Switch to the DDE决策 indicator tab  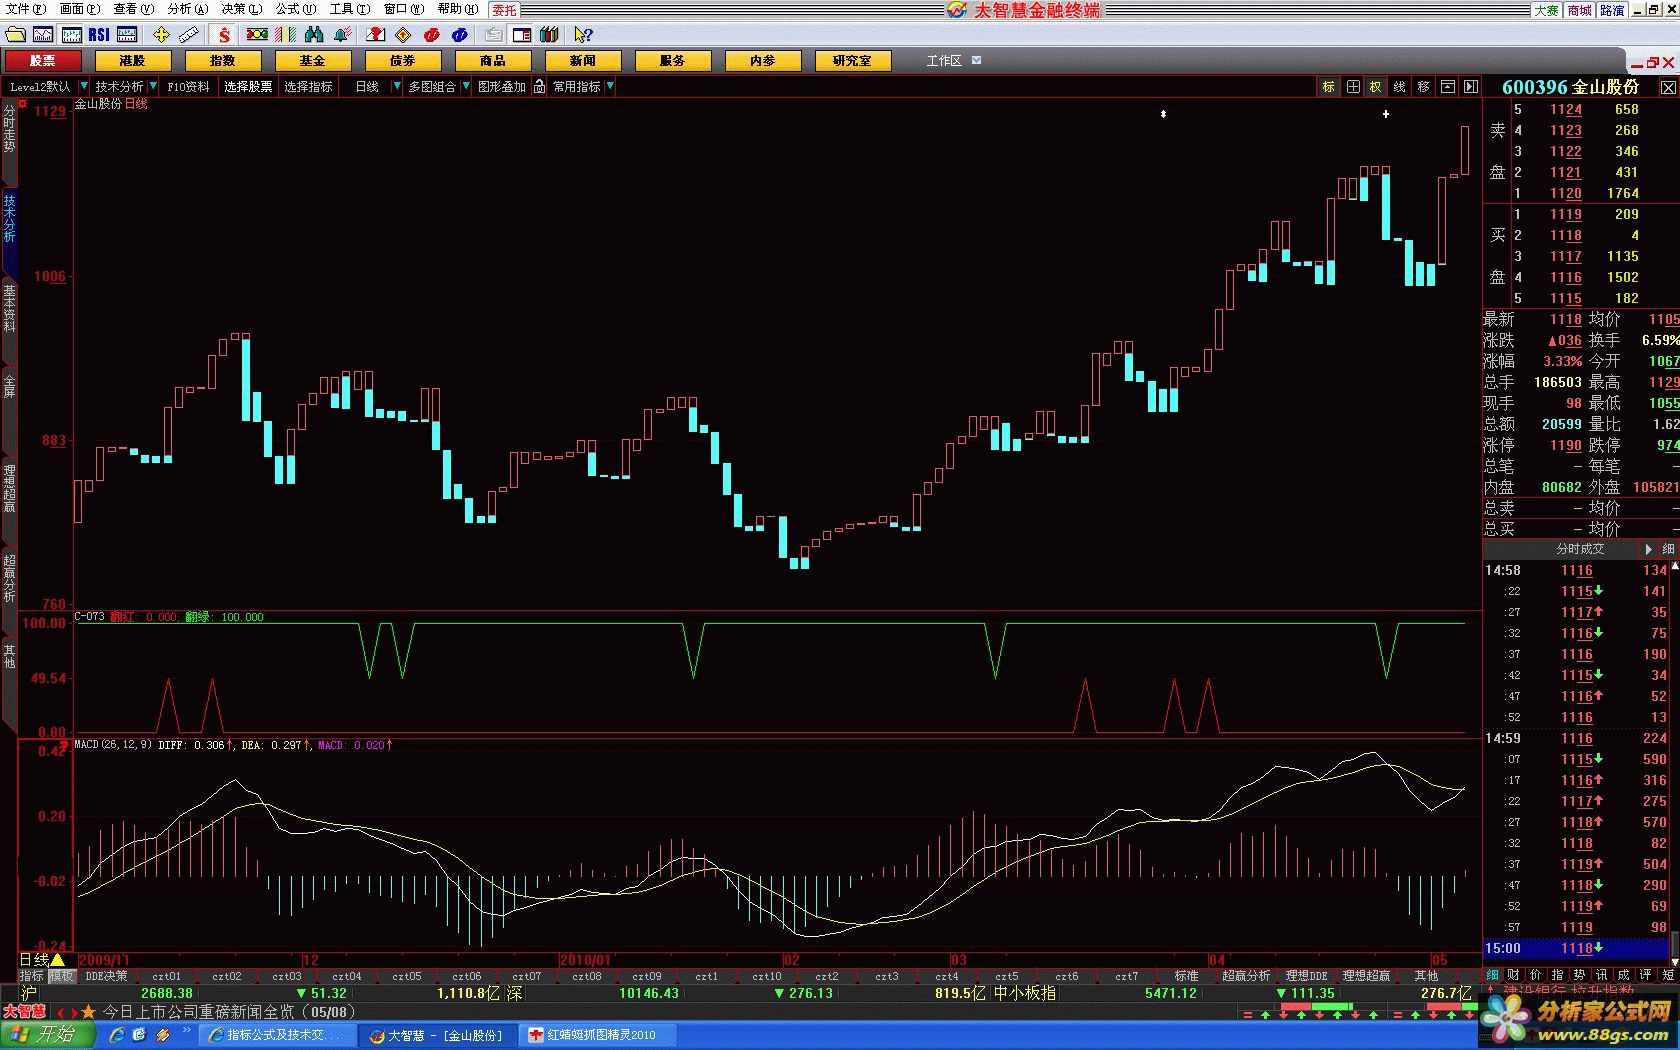click(106, 976)
